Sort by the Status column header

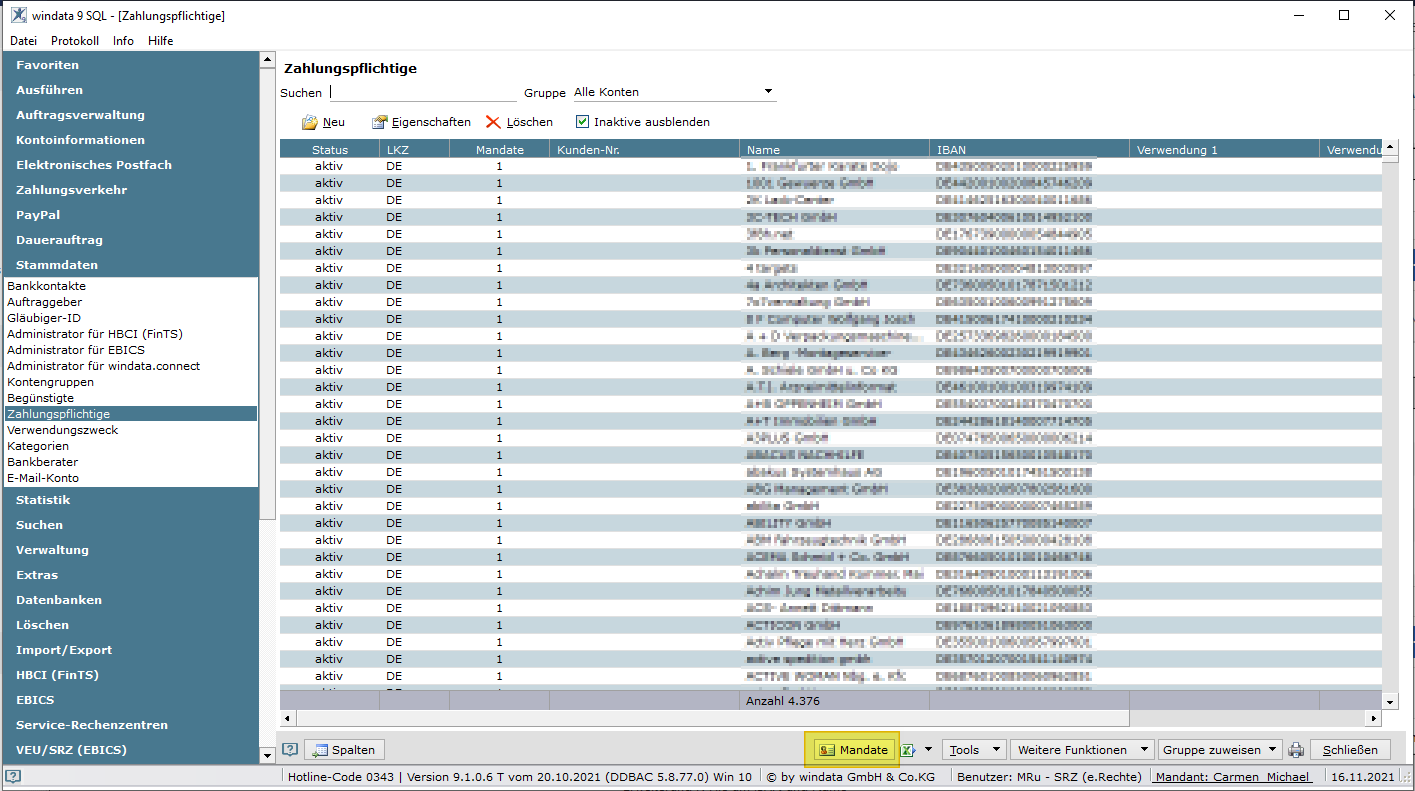pos(330,150)
